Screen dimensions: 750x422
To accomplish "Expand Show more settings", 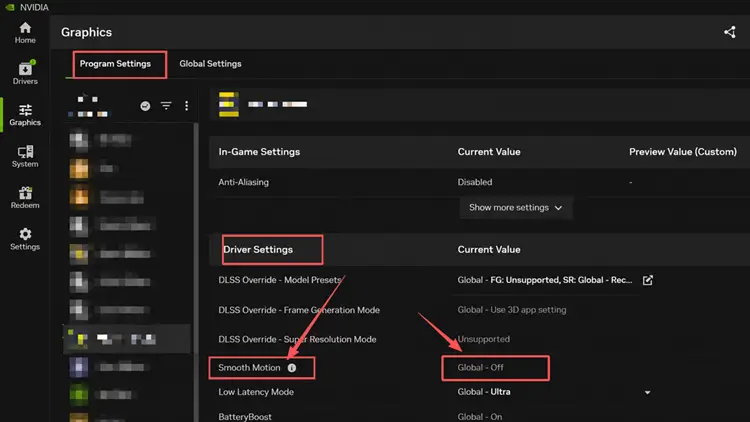I will pos(516,208).
